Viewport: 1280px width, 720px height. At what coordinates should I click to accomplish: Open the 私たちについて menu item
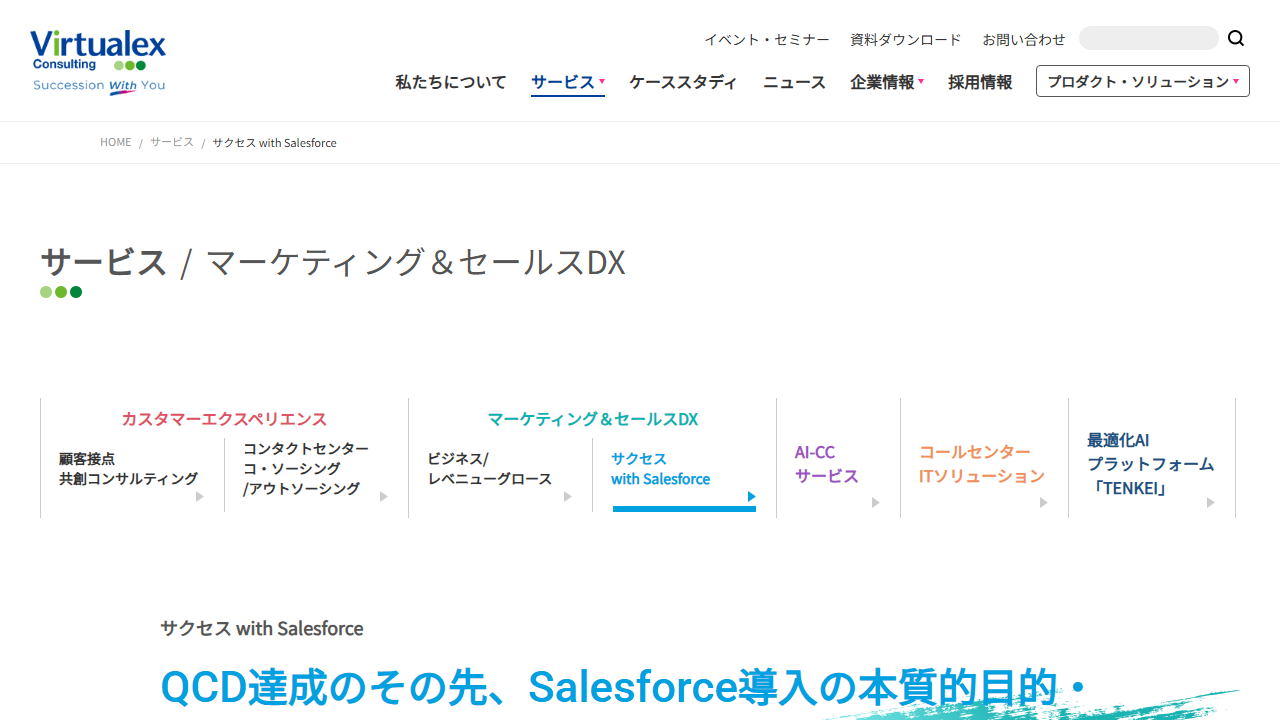coord(451,82)
